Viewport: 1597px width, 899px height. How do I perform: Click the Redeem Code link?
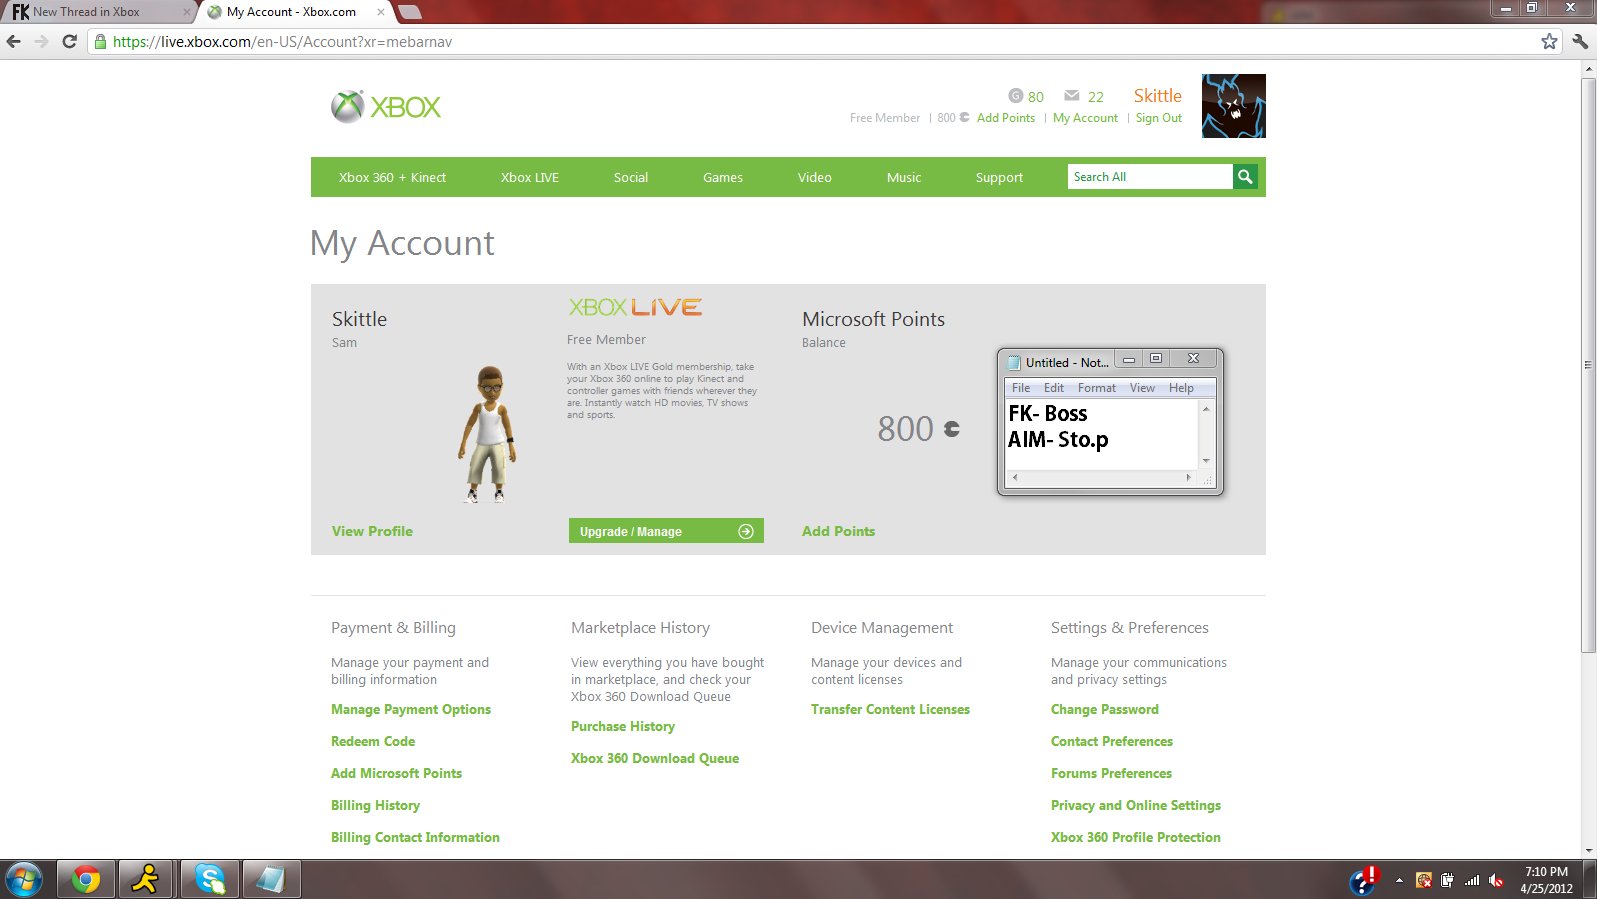(x=373, y=741)
